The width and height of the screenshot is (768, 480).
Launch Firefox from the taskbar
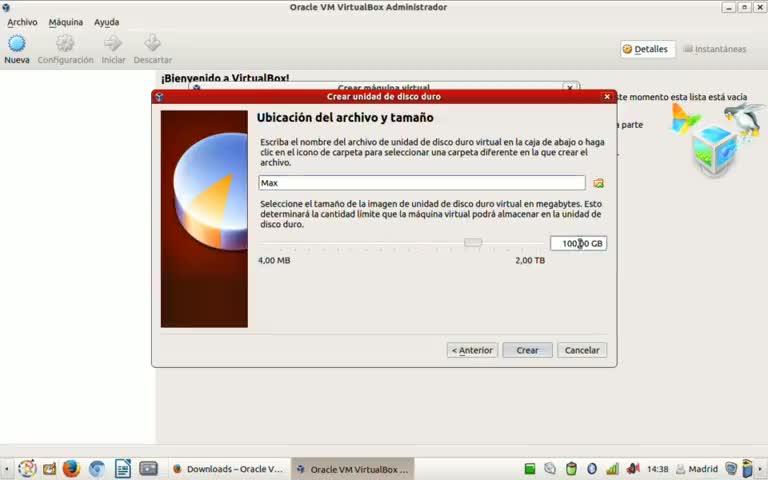[72, 469]
